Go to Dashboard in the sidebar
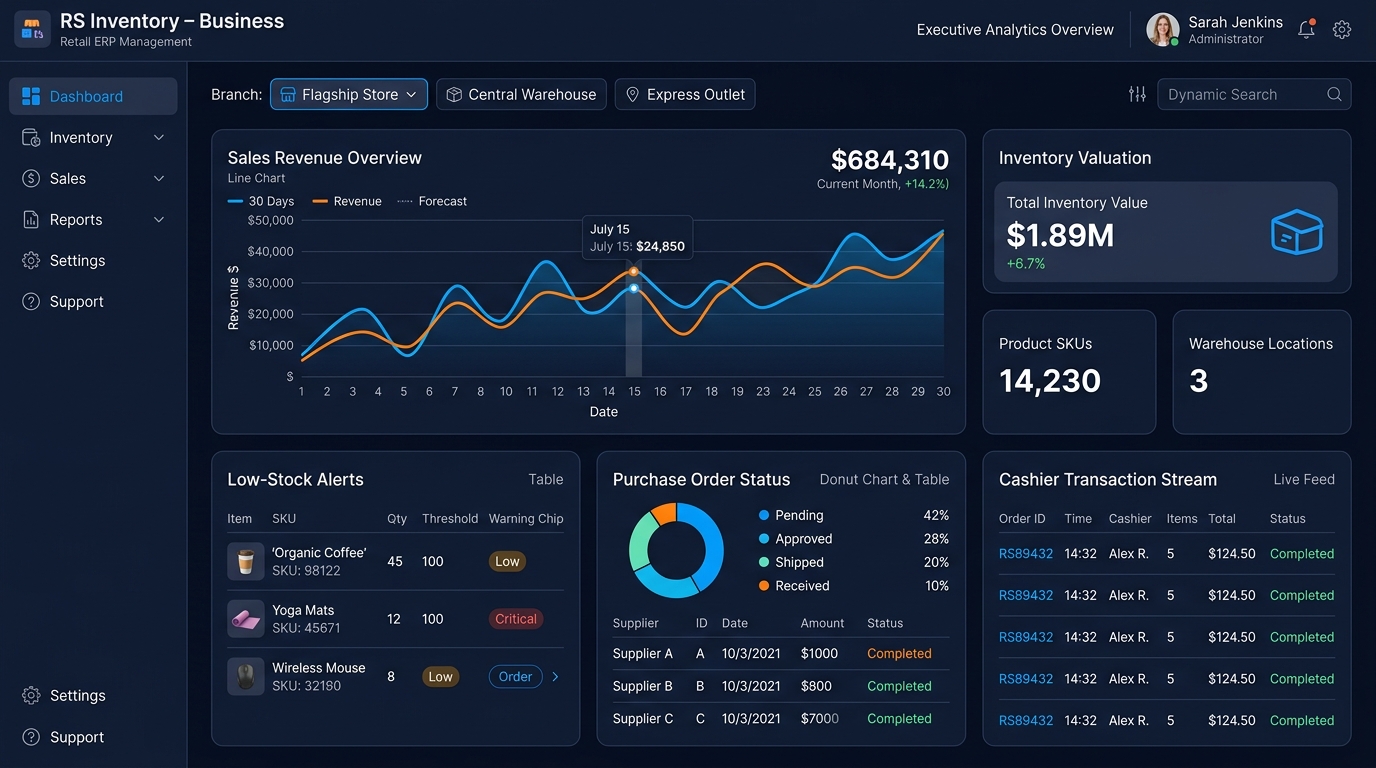Screen dimensions: 1376x768 pyautogui.click(x=93, y=96)
